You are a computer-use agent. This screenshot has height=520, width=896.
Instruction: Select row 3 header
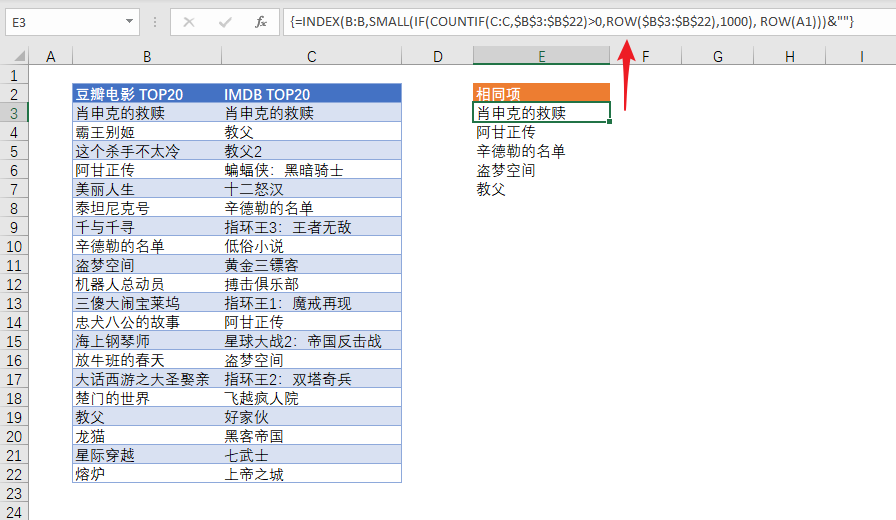[14, 113]
